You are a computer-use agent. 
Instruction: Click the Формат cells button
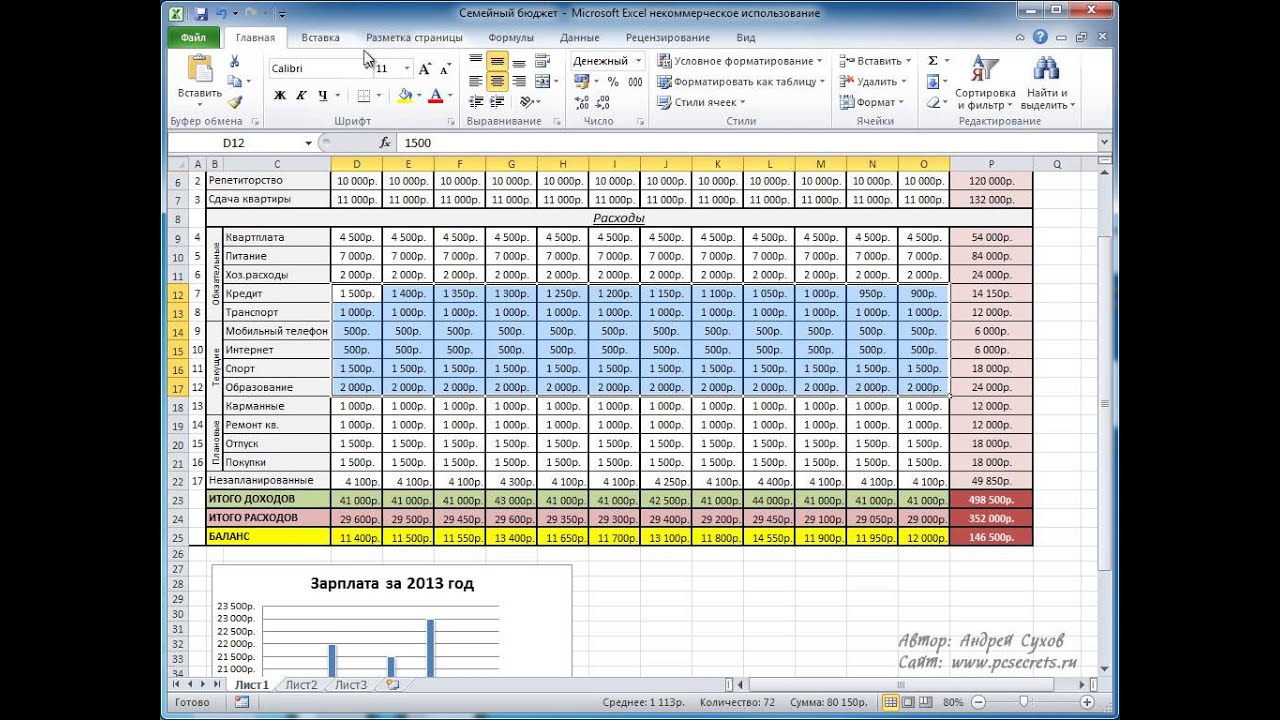point(872,102)
